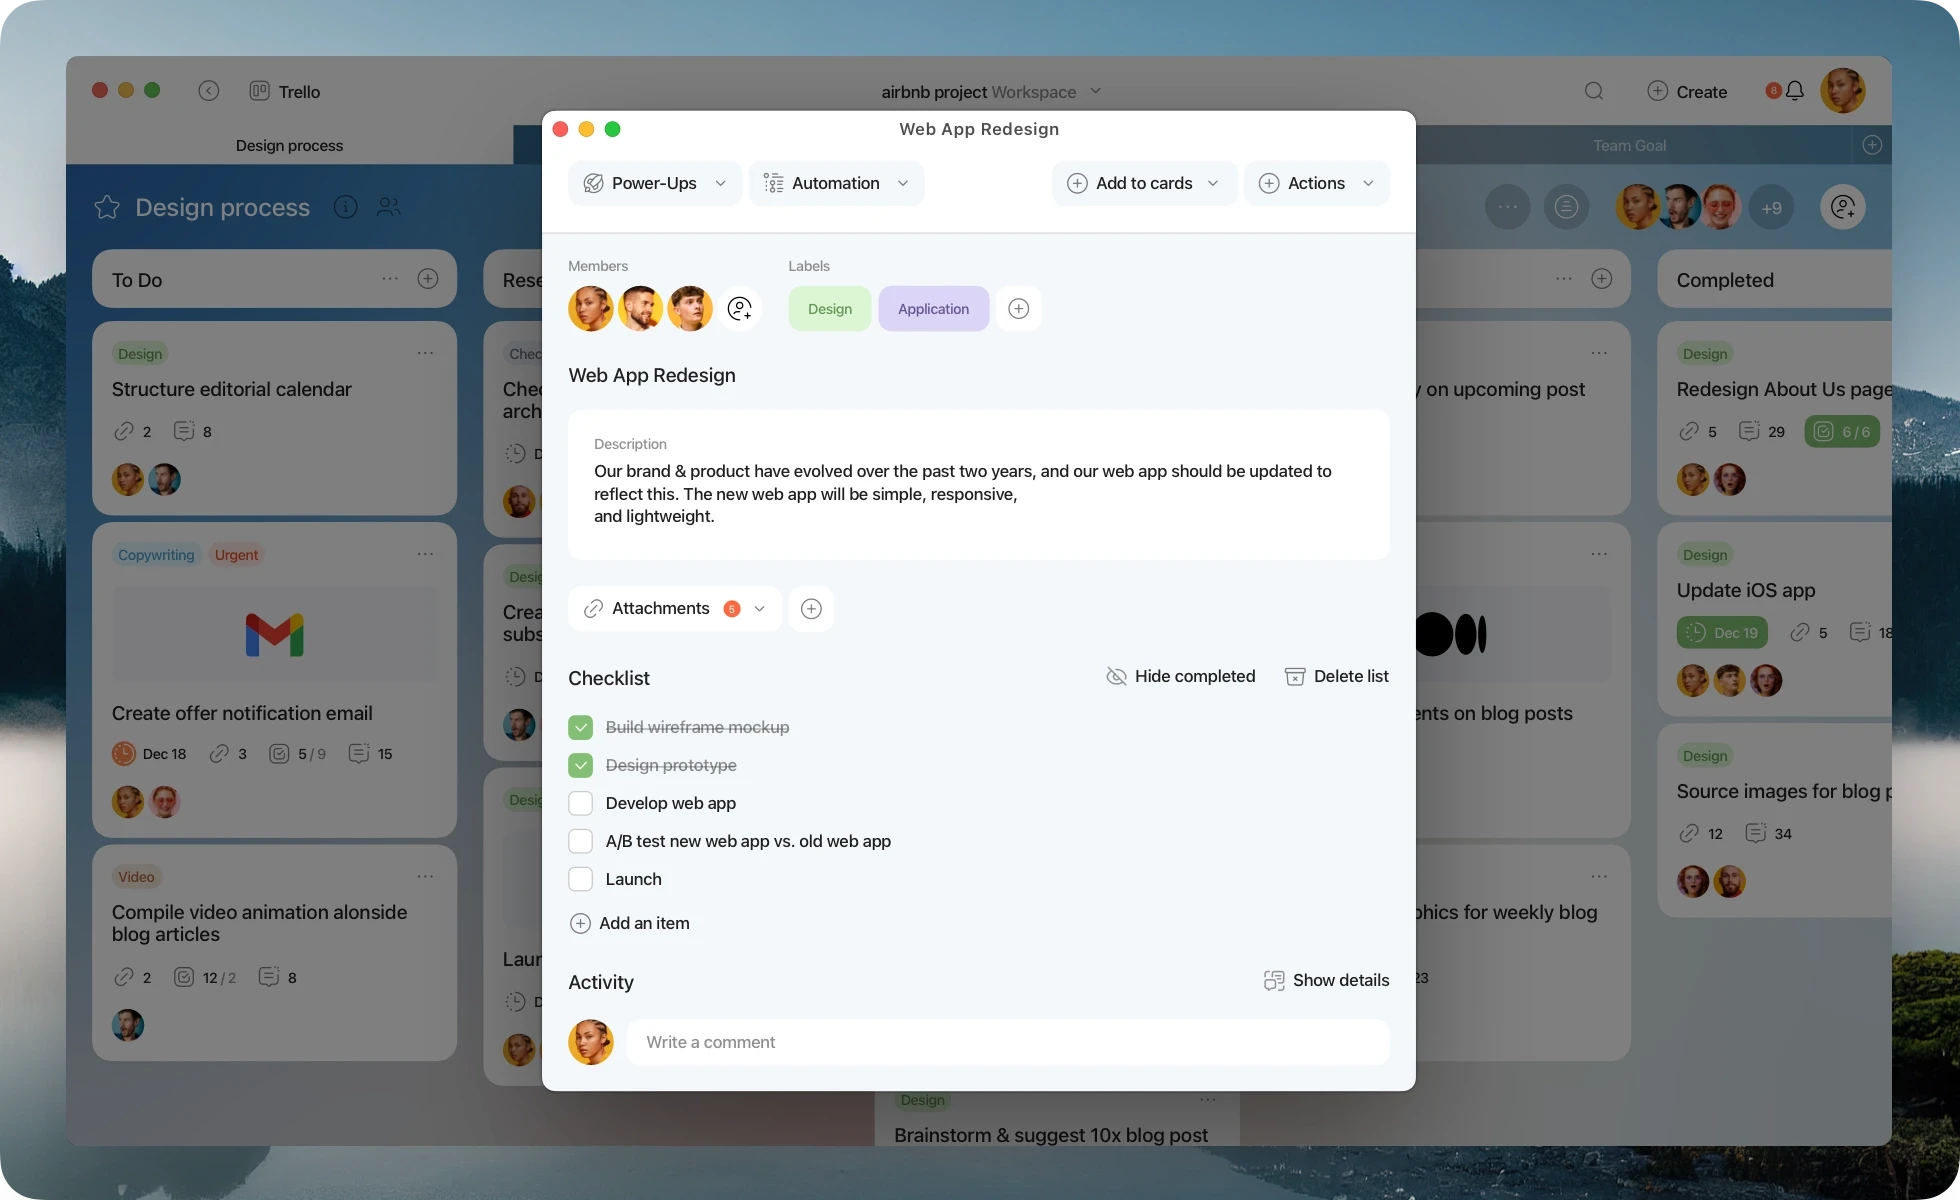This screenshot has width=1960, height=1200.
Task: Show activity details
Action: pos(1326,981)
